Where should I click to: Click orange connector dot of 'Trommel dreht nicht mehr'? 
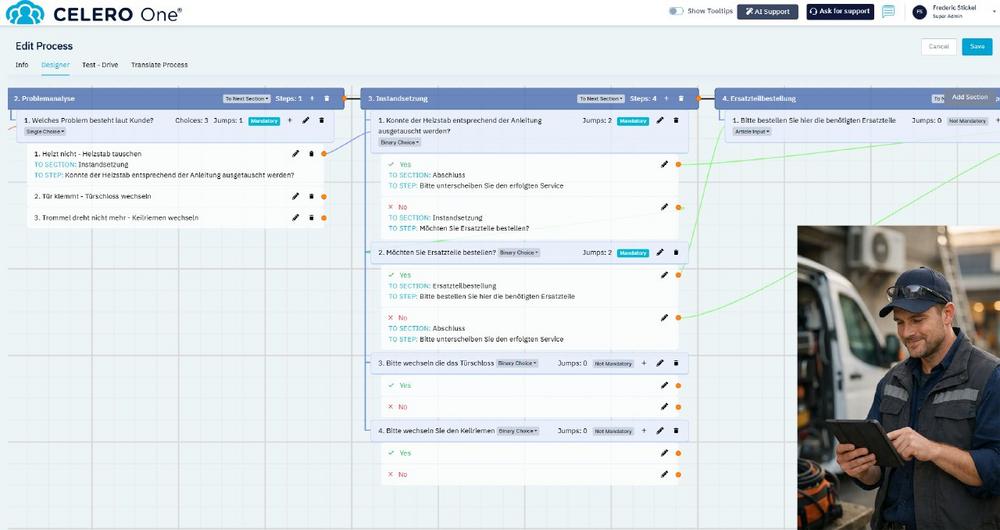tap(326, 217)
